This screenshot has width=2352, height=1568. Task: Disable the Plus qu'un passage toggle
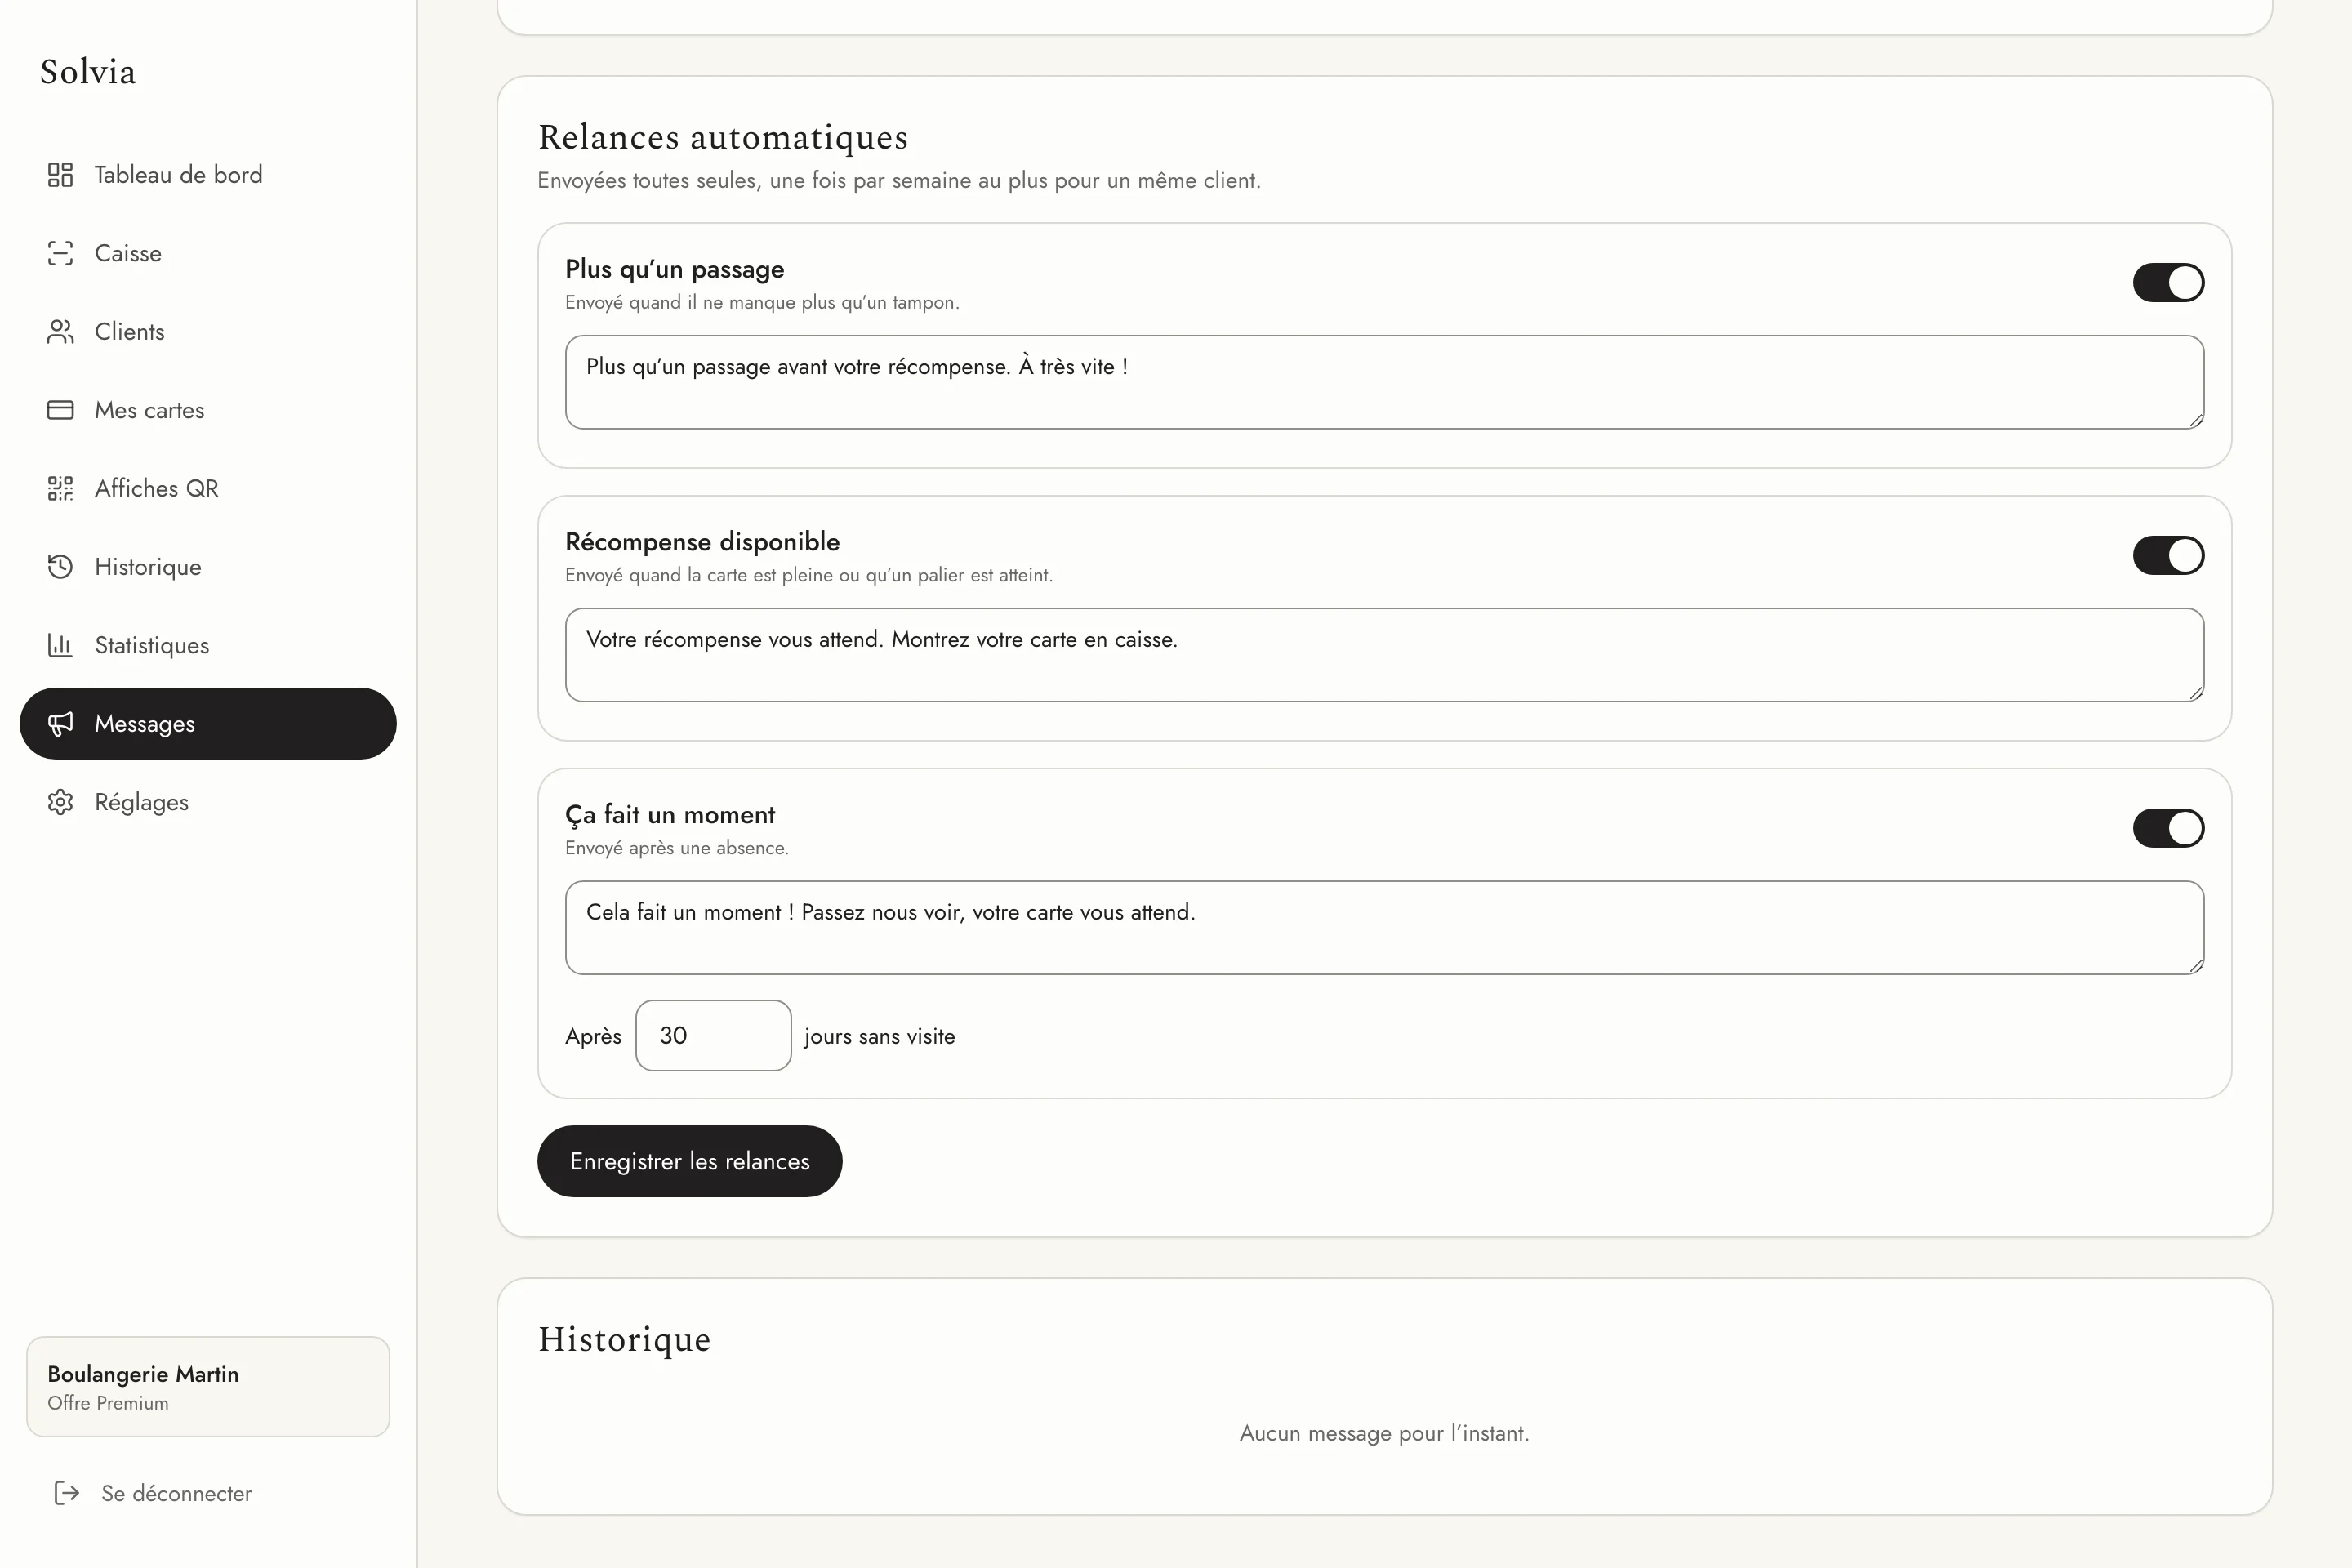(2168, 282)
